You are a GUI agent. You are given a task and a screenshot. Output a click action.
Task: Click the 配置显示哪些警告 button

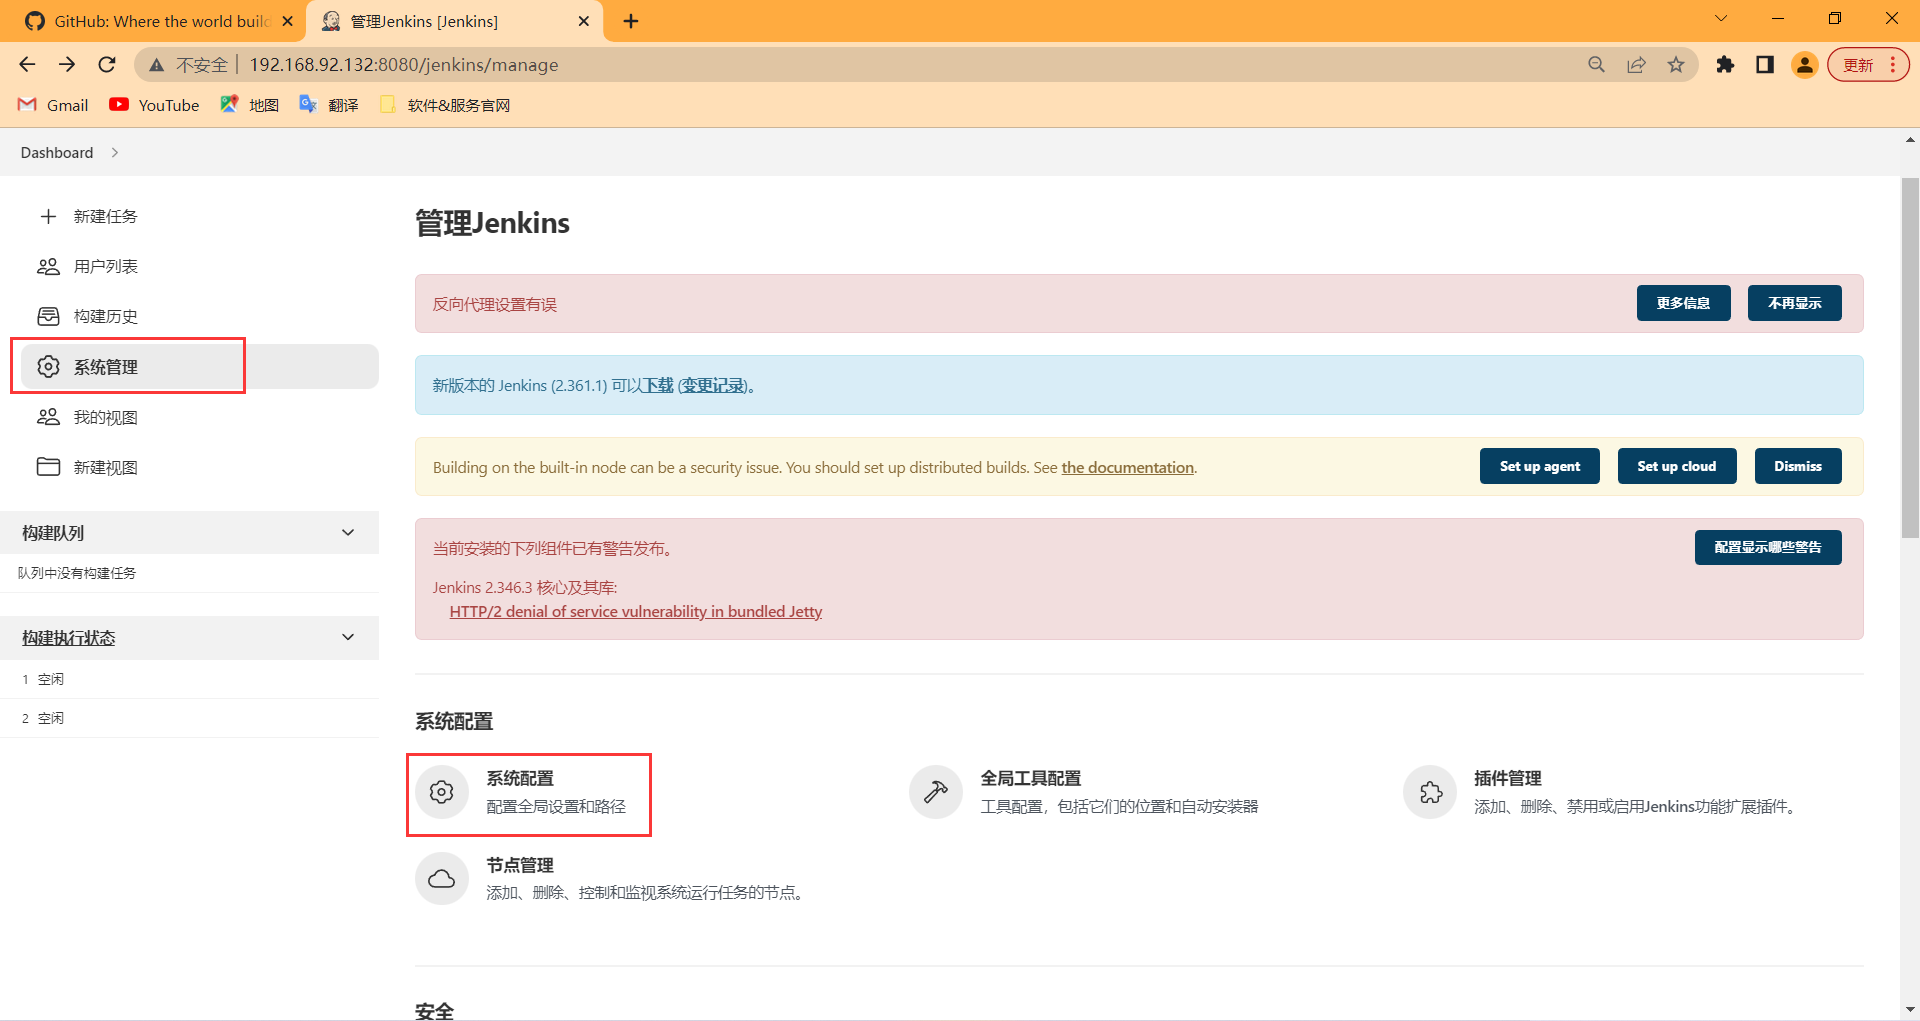(1767, 547)
